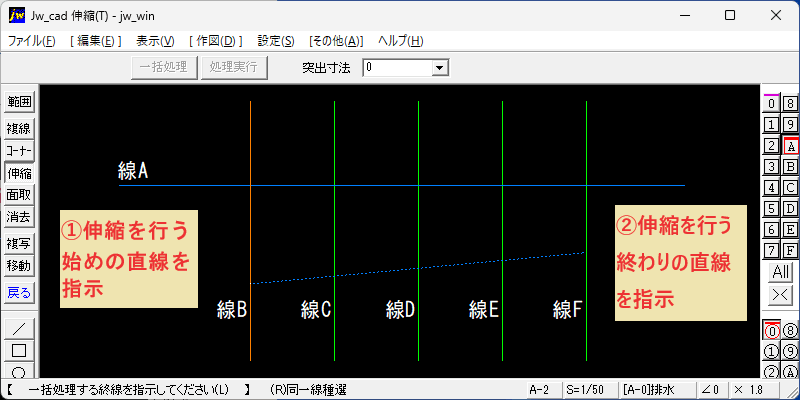800x400 pixels.
Task: Toggle layer F square button
Action: pyautogui.click(x=790, y=251)
